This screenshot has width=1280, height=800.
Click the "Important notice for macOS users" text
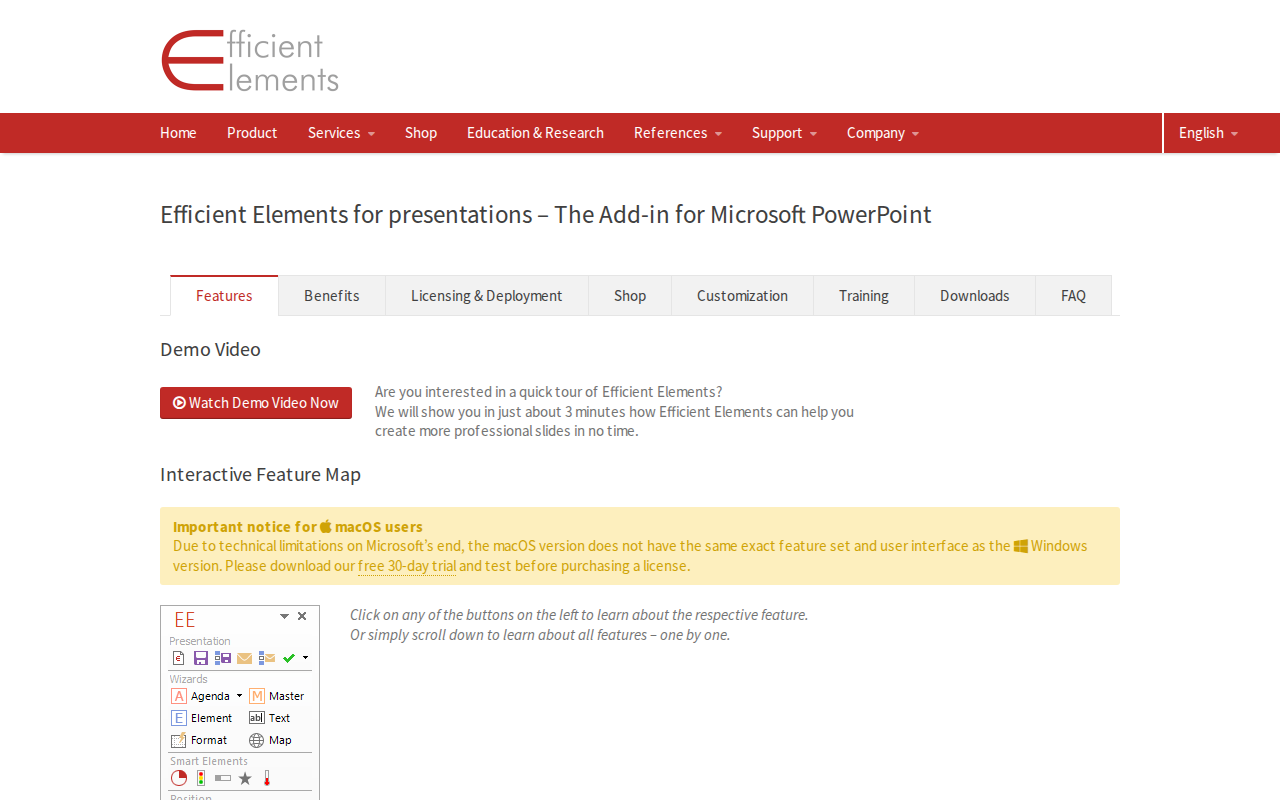(x=298, y=527)
